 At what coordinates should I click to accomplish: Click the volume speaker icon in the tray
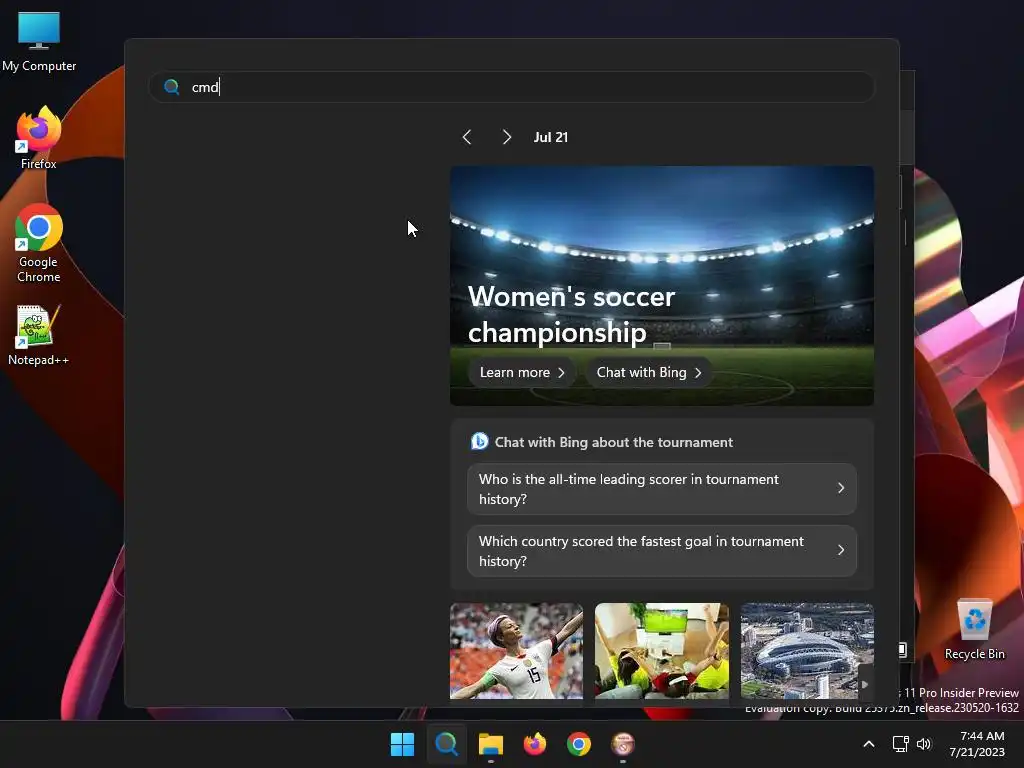(923, 744)
